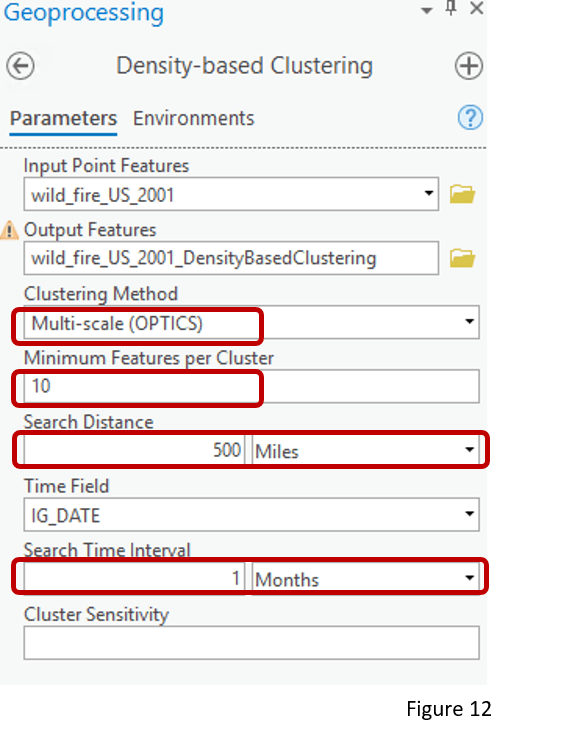Click the back arrow icon
The width and height of the screenshot is (581, 737).
point(20,66)
